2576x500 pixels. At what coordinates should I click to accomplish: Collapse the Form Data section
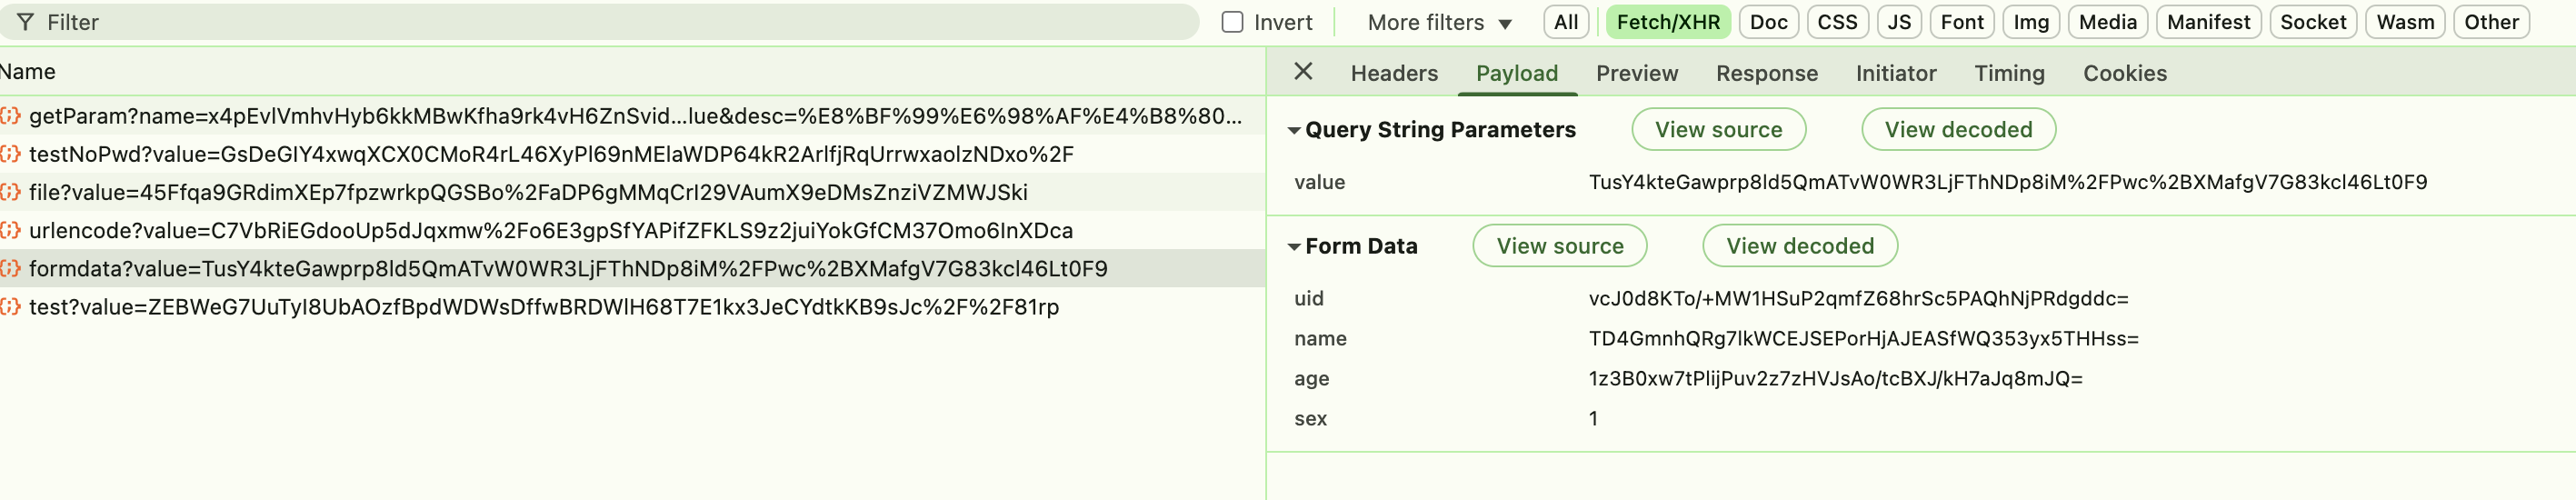(x=1294, y=246)
